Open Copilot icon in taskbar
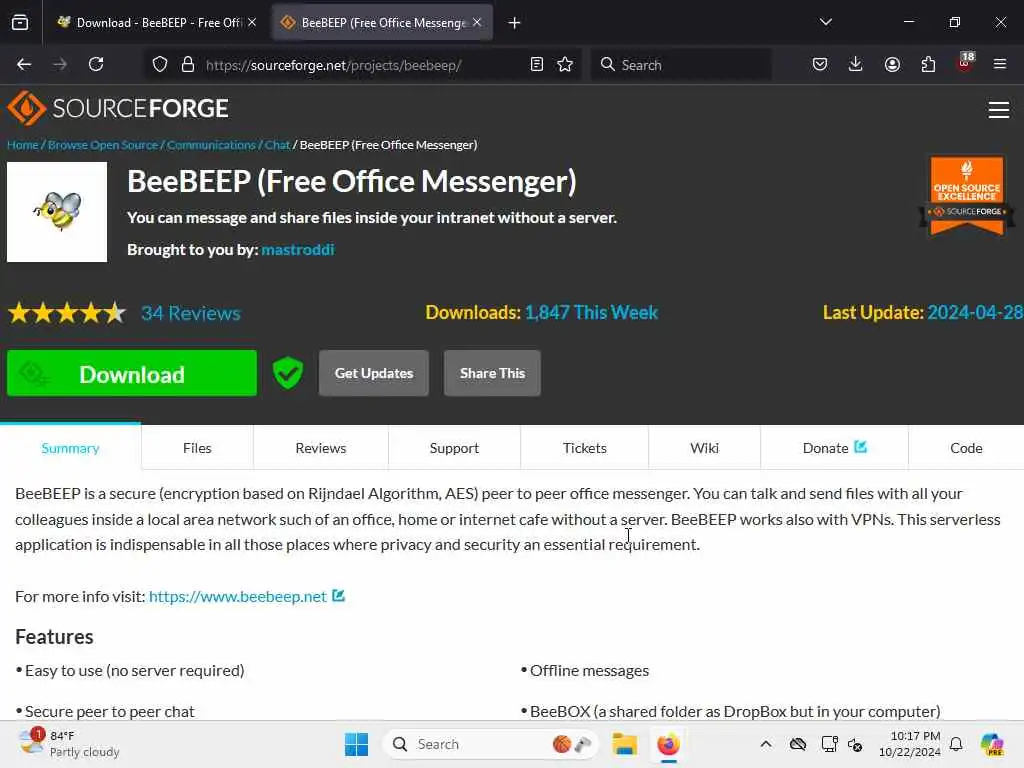This screenshot has height=768, width=1024. [x=992, y=744]
